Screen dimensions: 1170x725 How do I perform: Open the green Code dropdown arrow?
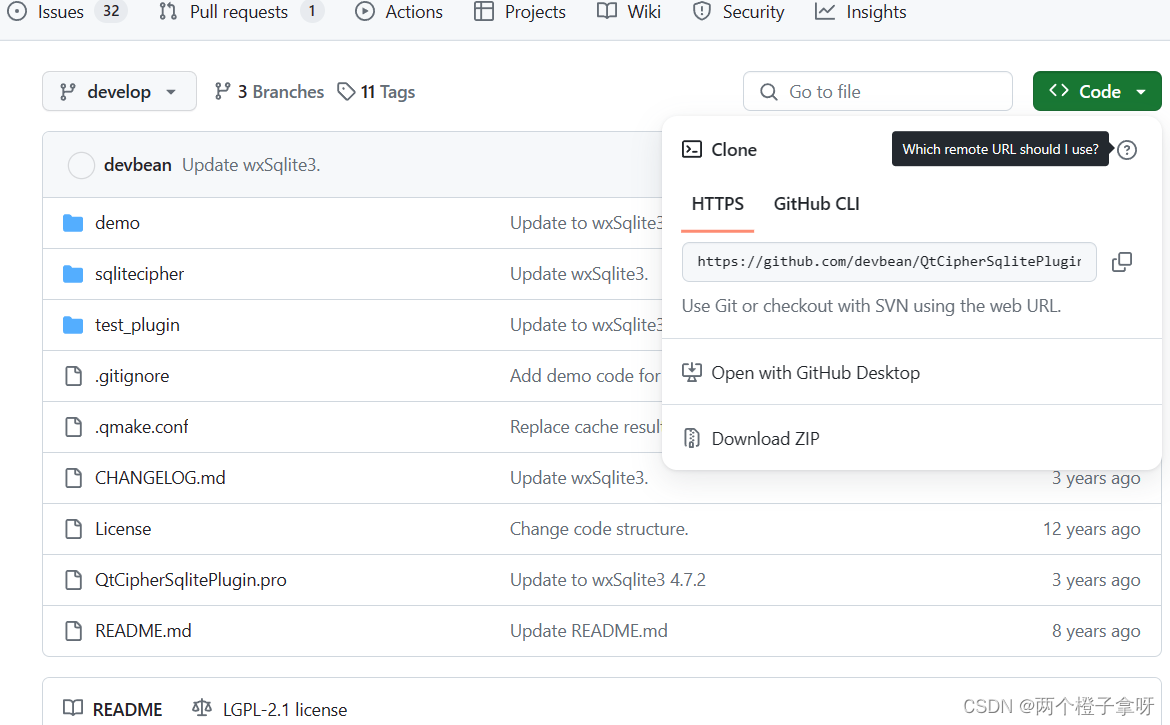pyautogui.click(x=1140, y=90)
